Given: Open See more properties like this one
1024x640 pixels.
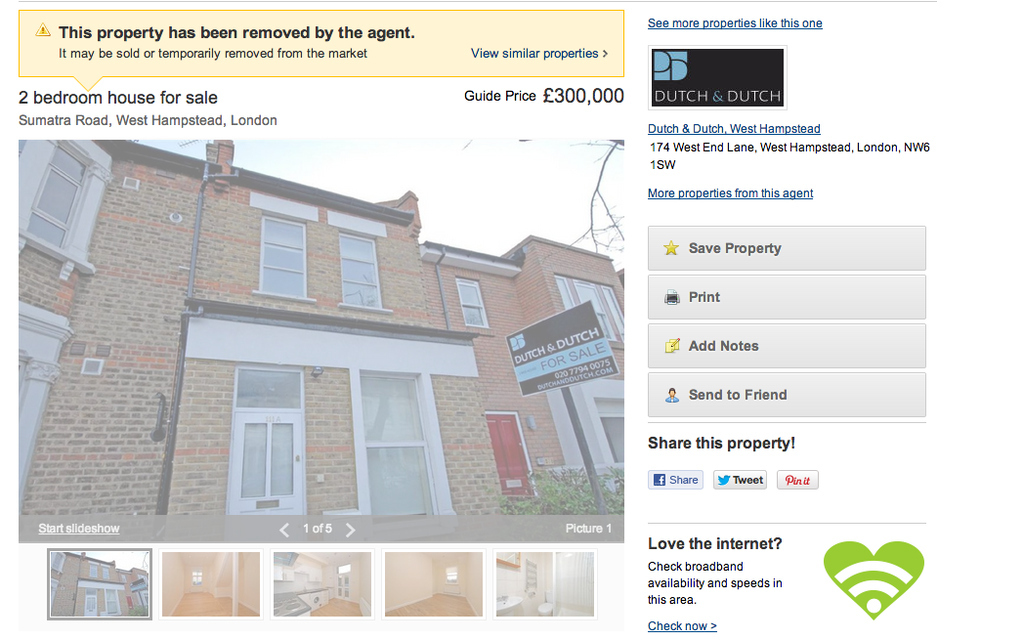Looking at the screenshot, I should [x=735, y=24].
